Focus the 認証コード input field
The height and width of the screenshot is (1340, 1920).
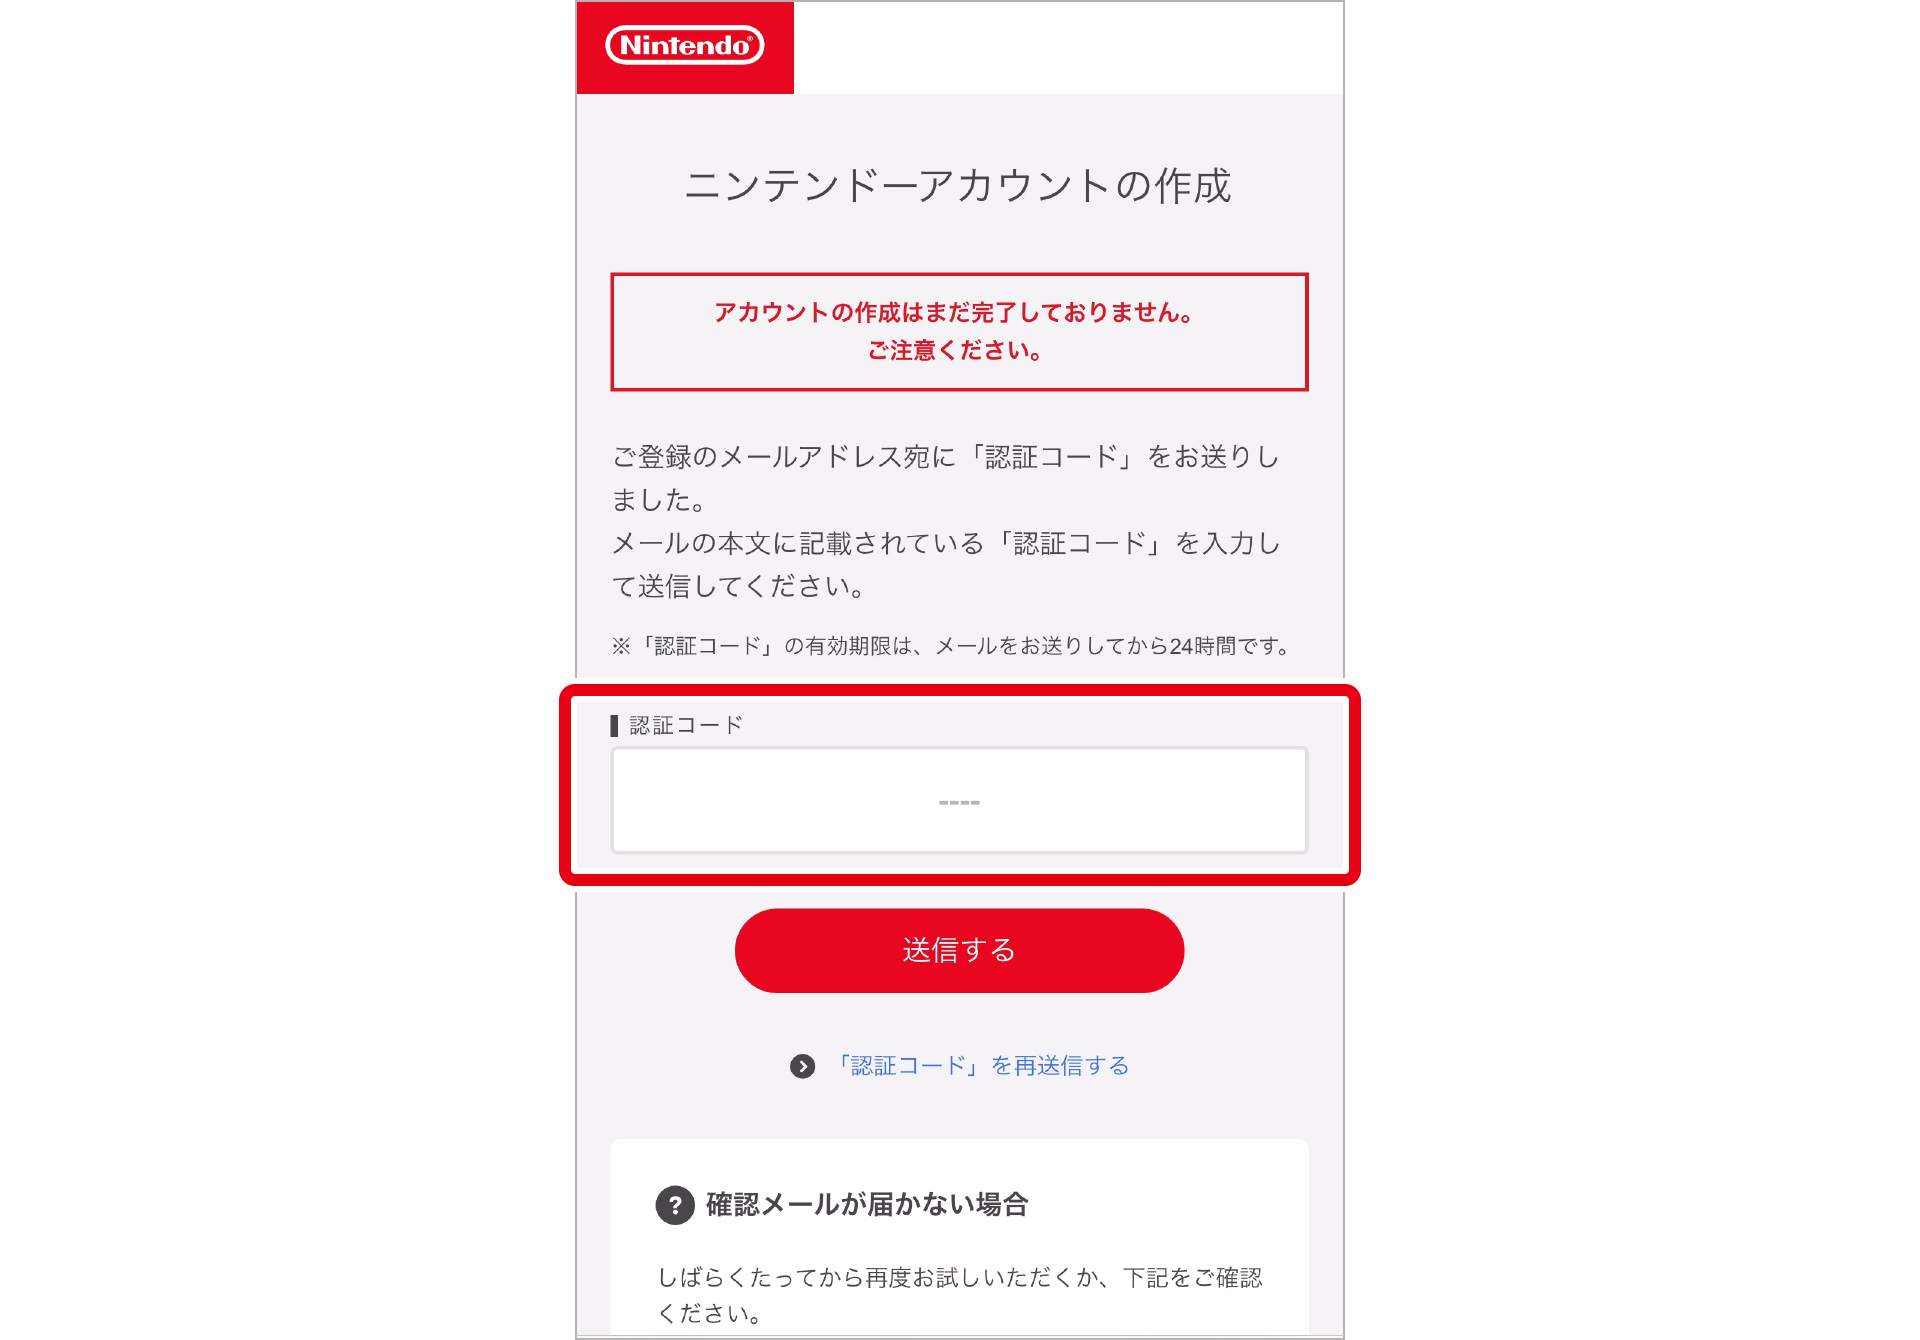click(959, 801)
